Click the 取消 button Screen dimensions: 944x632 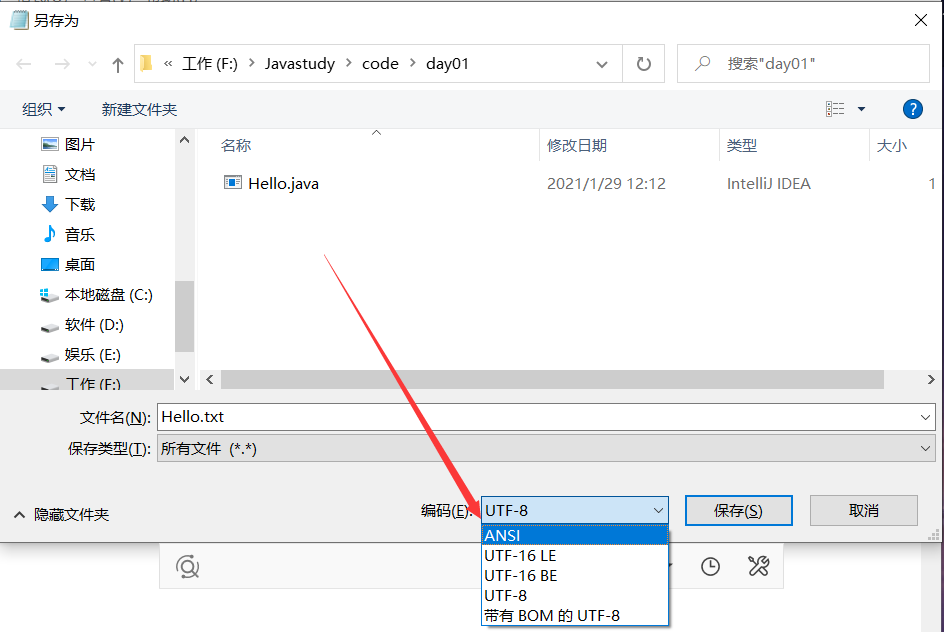point(863,510)
